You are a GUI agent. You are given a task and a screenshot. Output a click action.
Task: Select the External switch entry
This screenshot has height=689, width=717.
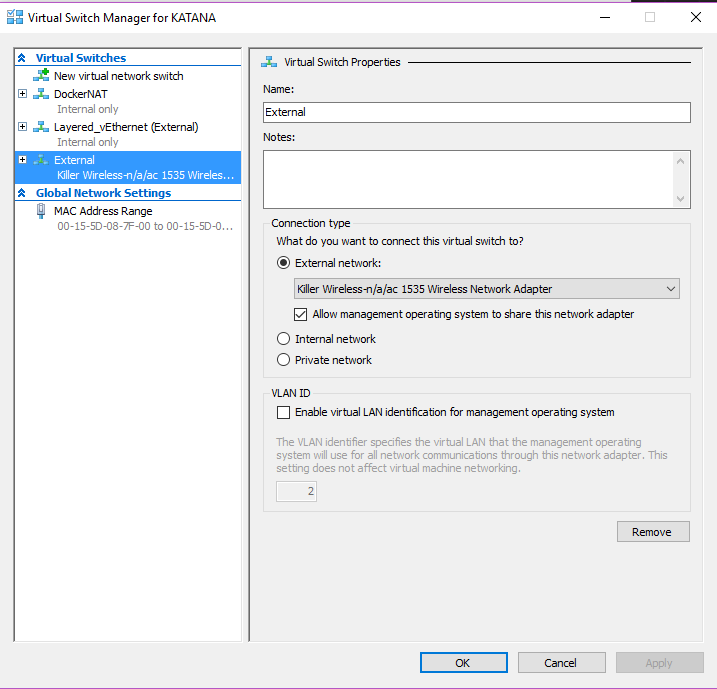[128, 167]
